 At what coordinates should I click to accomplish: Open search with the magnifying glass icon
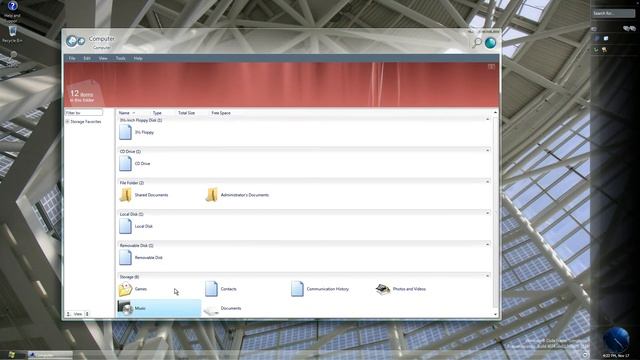point(476,42)
